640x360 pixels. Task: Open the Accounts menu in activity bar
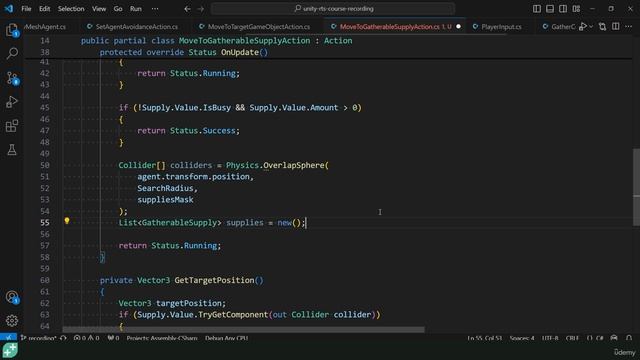[12, 297]
